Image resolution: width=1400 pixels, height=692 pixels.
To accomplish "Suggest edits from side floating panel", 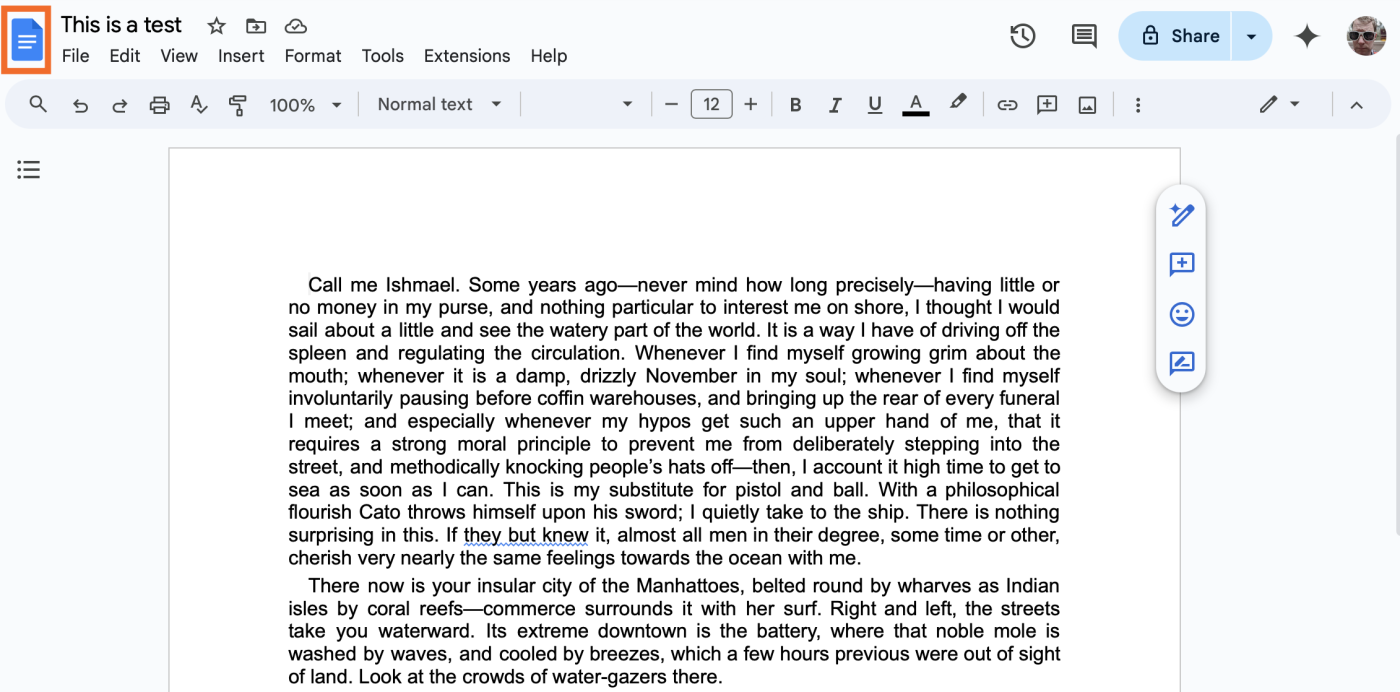I will [1181, 363].
